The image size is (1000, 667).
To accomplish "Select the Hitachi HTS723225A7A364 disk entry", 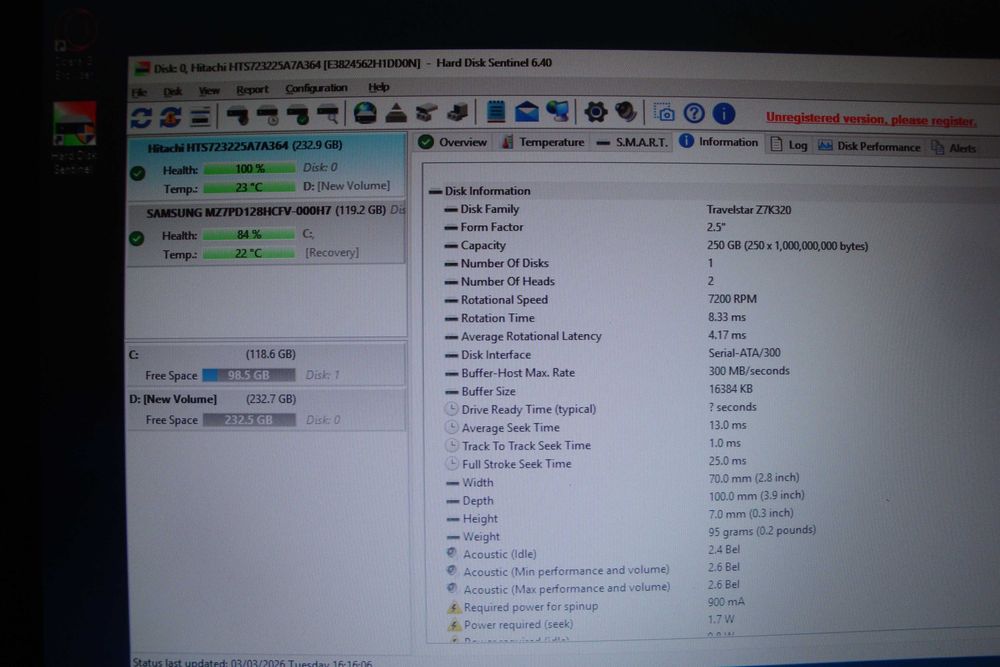I will click(267, 166).
